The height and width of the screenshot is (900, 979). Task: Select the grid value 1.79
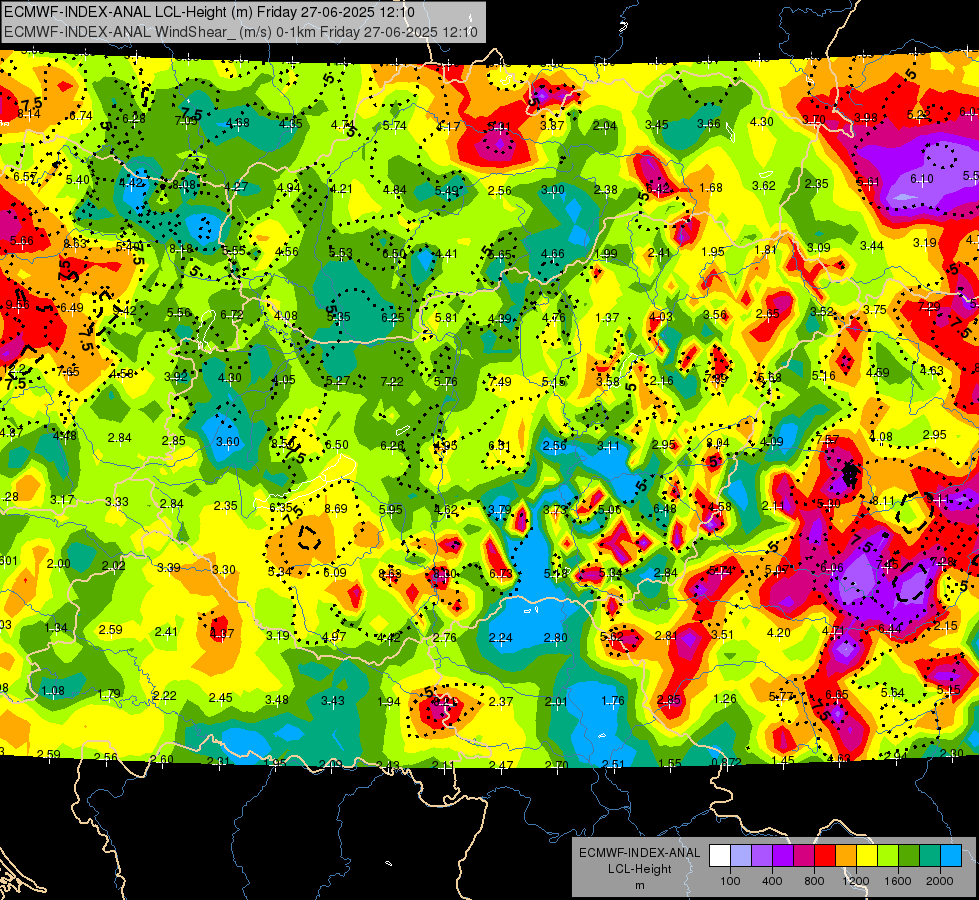109,694
